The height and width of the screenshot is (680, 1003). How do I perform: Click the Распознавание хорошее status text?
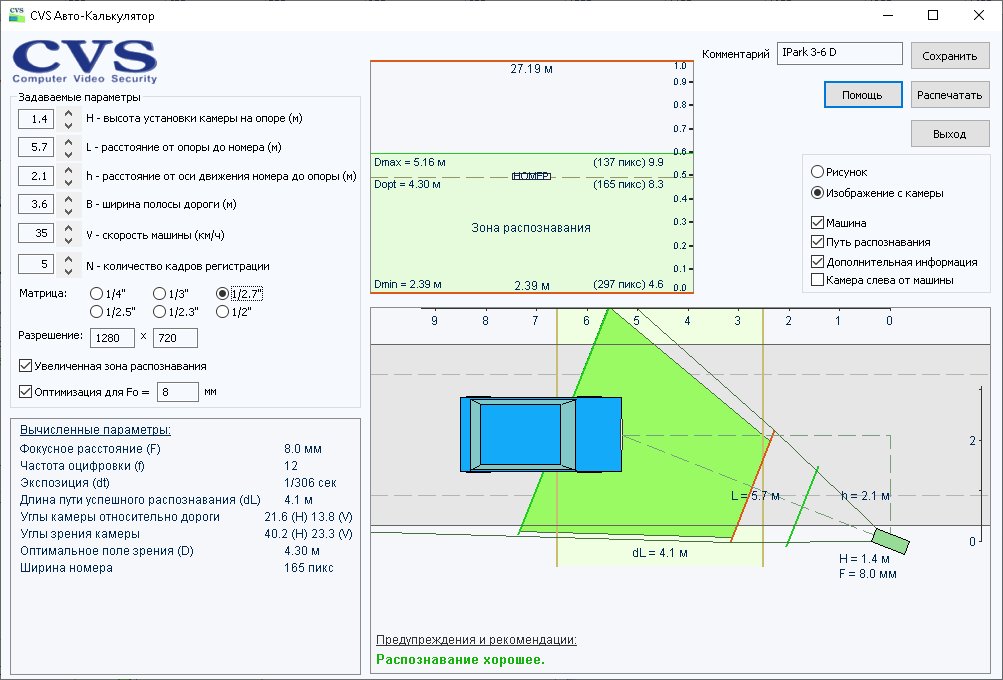click(460, 660)
